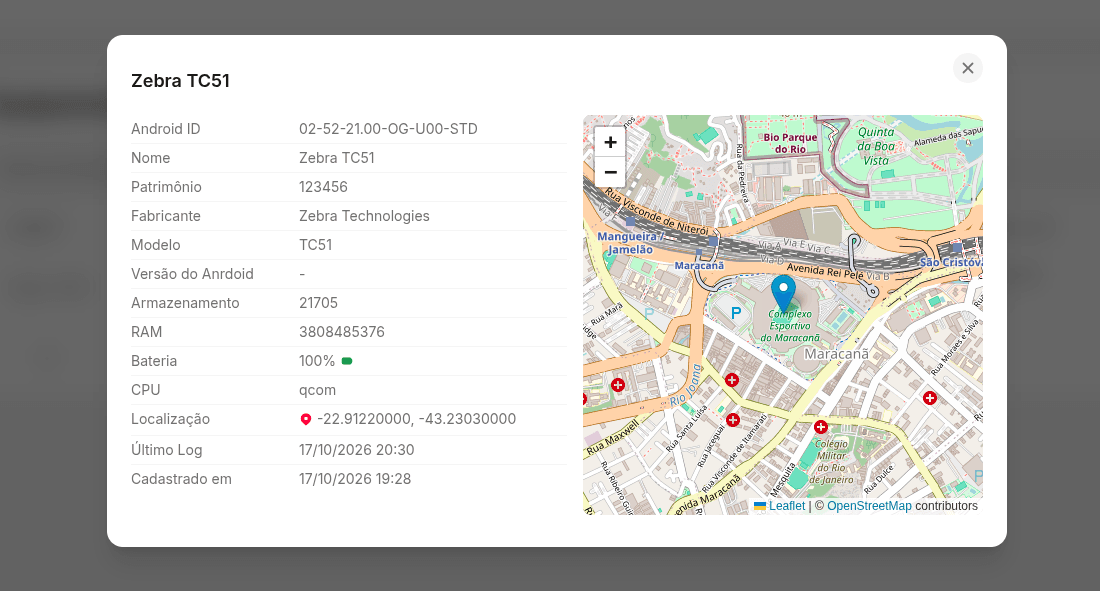The height and width of the screenshot is (591, 1100).
Task: Click the Android ID label
Action: (x=166, y=129)
